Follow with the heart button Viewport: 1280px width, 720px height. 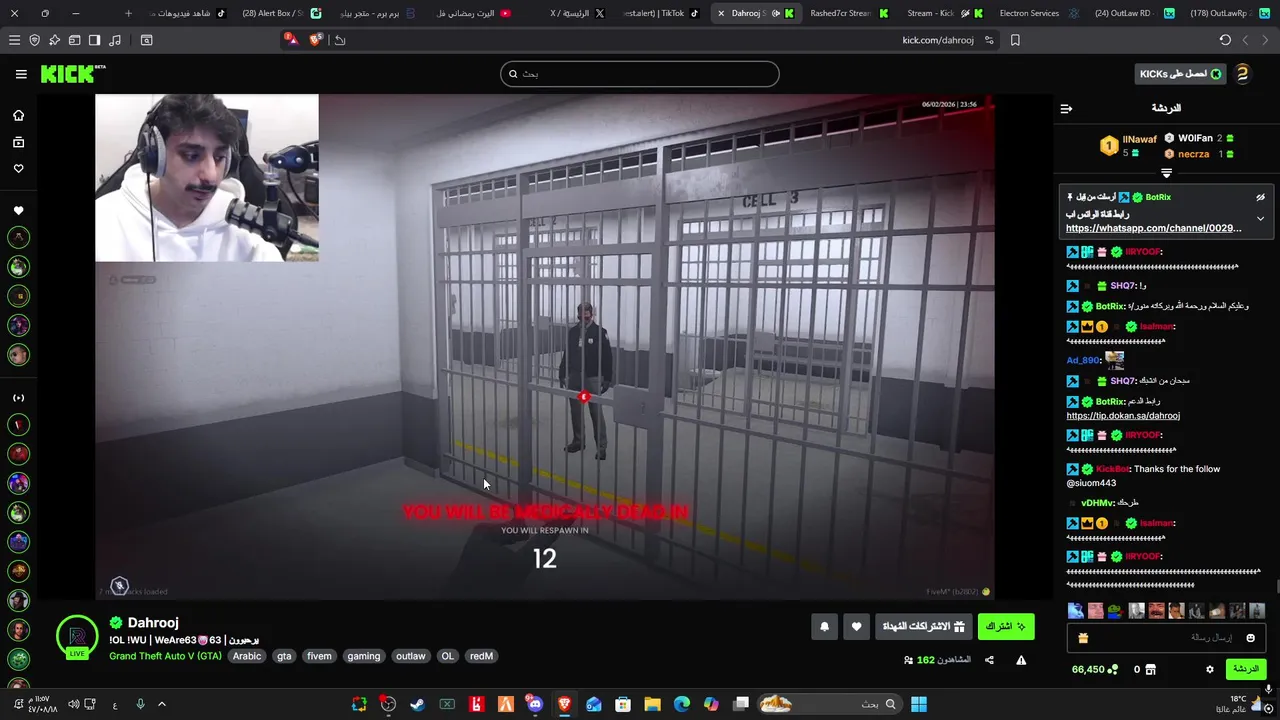[856, 627]
